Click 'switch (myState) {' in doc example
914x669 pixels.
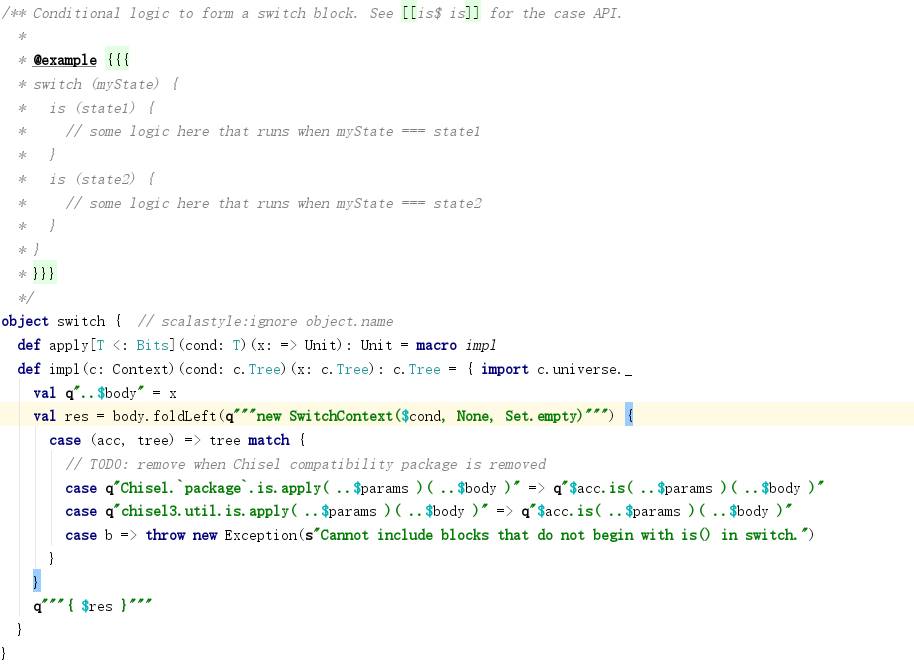(106, 84)
